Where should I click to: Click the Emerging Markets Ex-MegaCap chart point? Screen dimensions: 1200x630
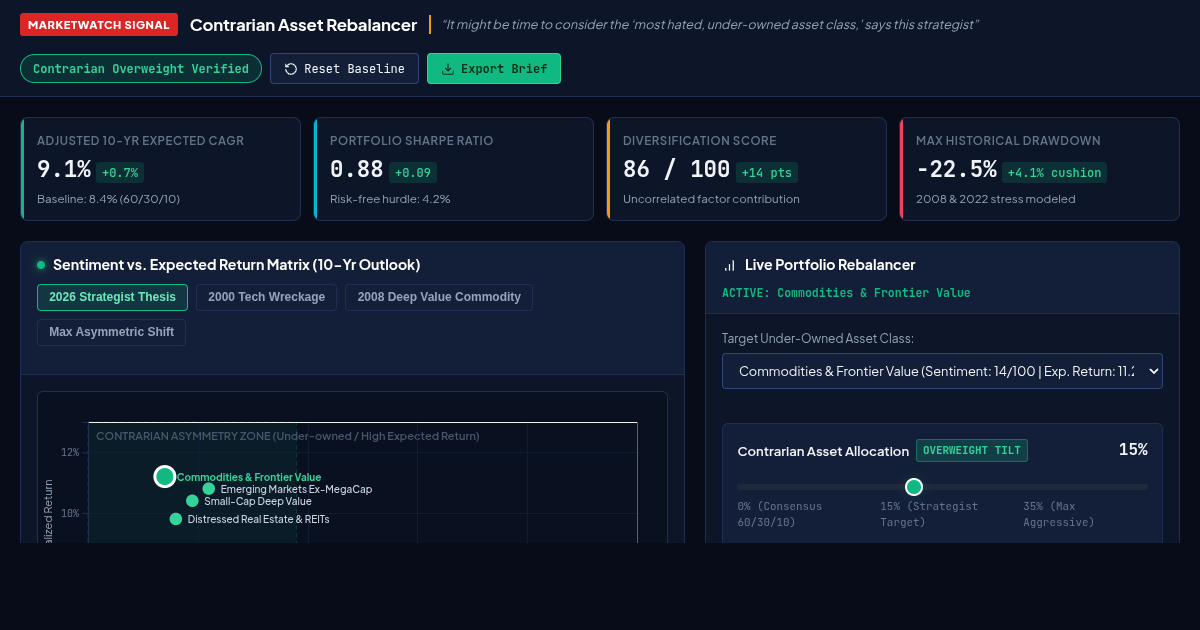[209, 489]
